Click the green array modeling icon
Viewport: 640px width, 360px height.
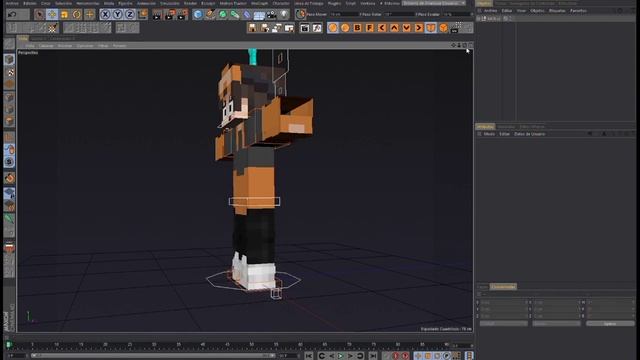[235, 14]
